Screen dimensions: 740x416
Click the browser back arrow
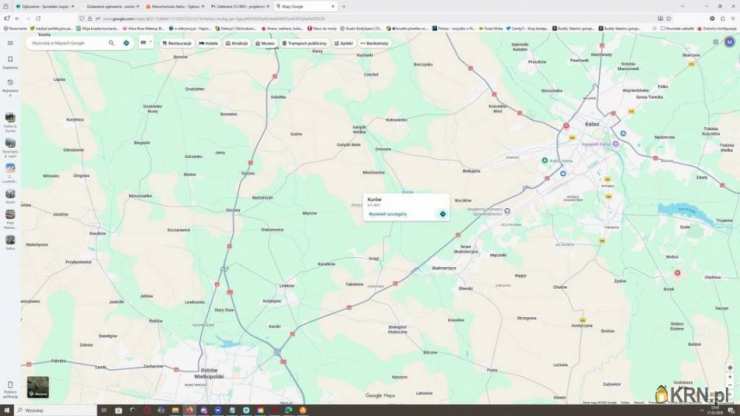pos(17,18)
